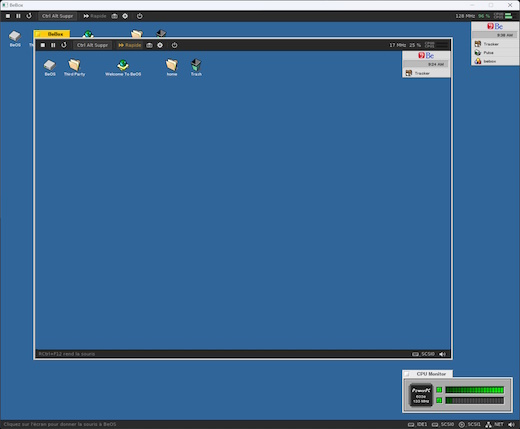Click SCSI0 drive icon in inner status bar
This screenshot has width=520, height=429.
[415, 354]
